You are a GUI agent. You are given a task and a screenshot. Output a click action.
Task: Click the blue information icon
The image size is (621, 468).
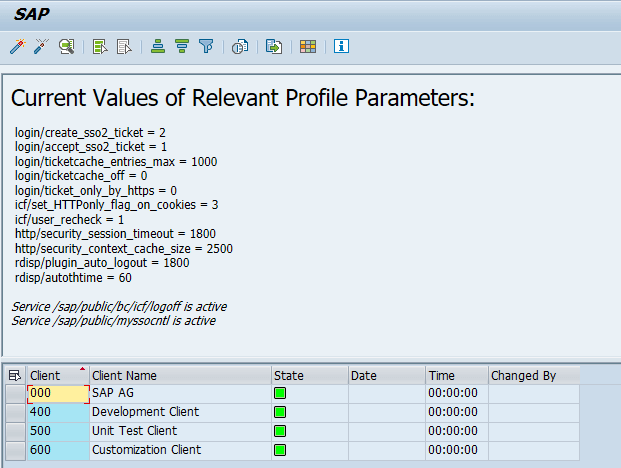tap(341, 46)
